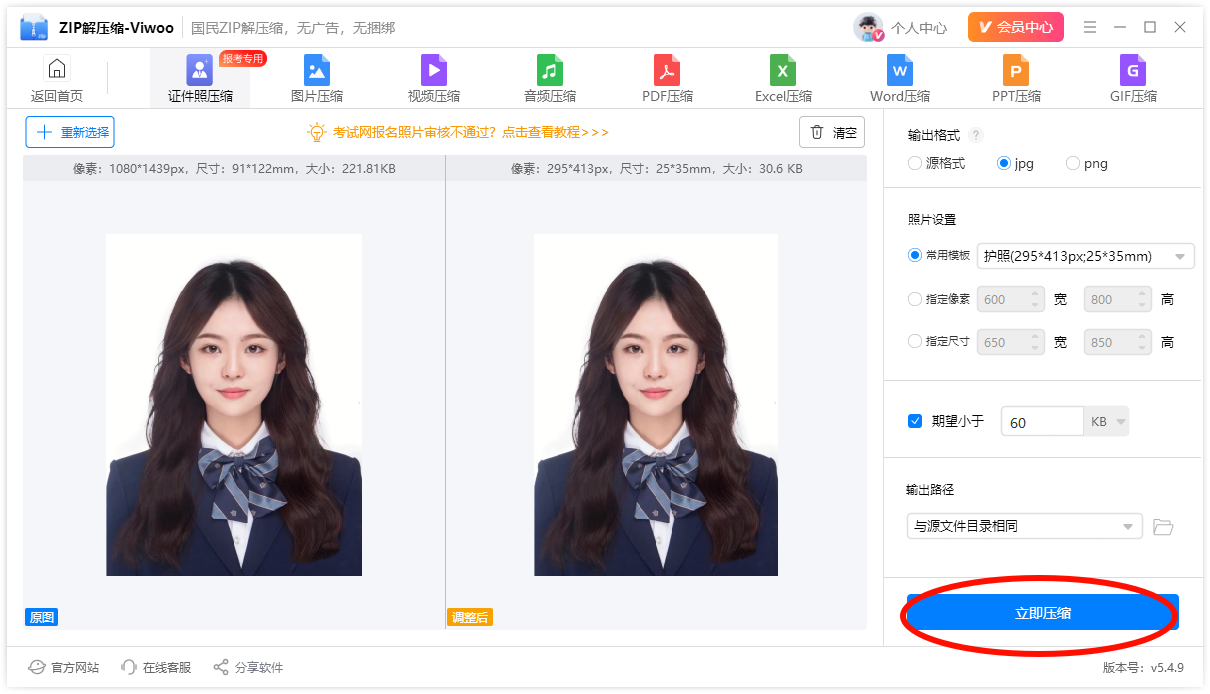
Task: Open the PPT压缩 tool icon
Action: pyautogui.click(x=1016, y=70)
